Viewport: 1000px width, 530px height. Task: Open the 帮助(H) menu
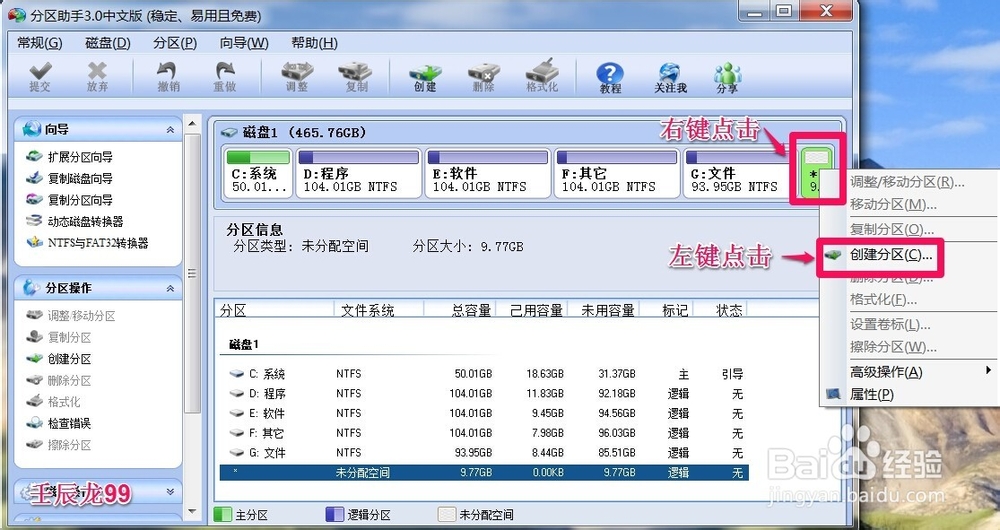pyautogui.click(x=314, y=43)
